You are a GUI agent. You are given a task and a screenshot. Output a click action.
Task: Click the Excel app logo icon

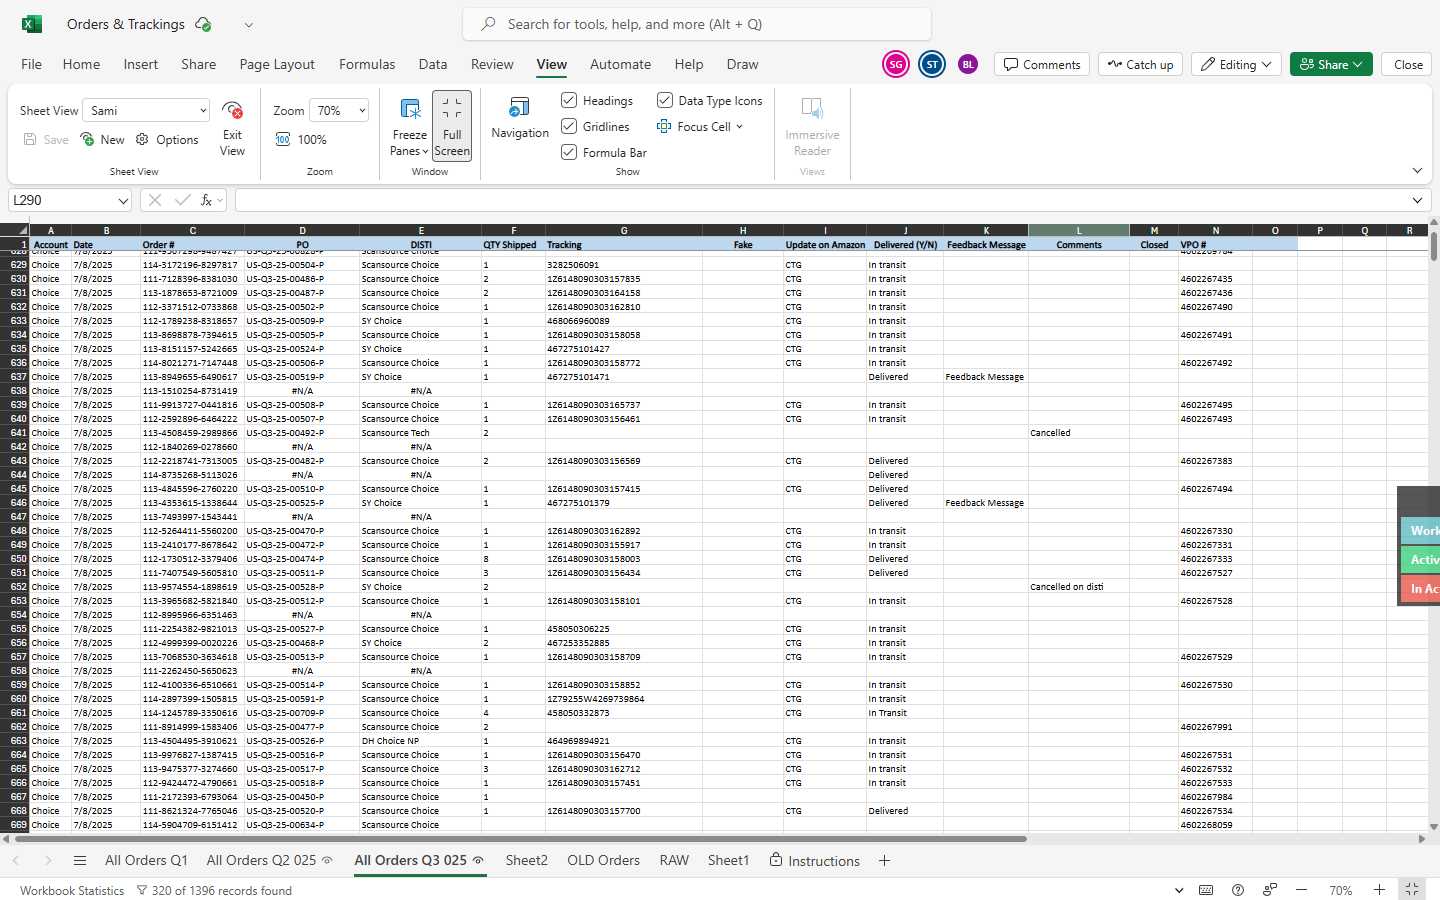tap(32, 24)
